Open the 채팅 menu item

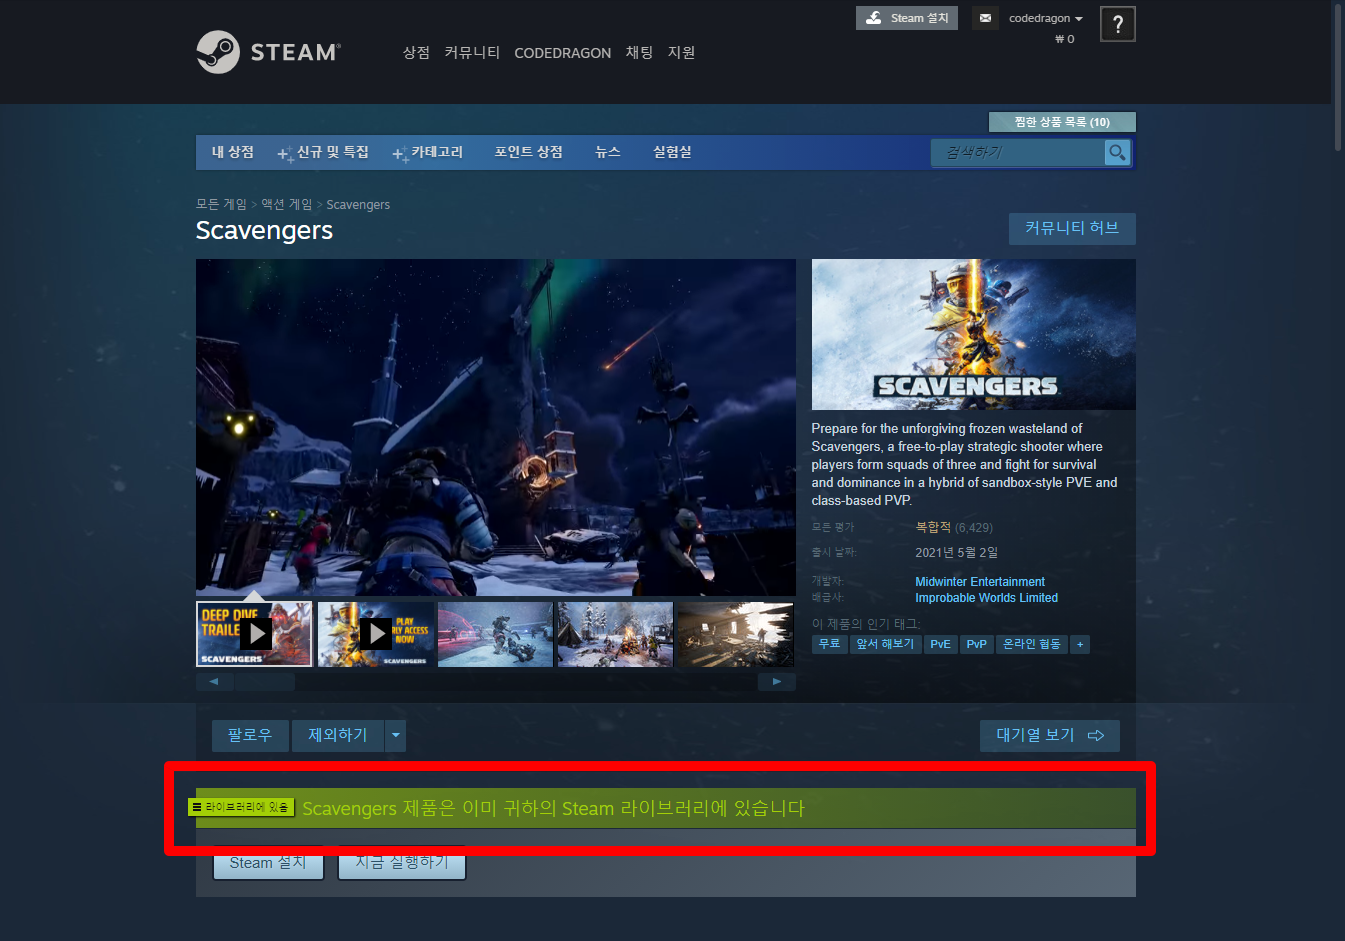(639, 52)
